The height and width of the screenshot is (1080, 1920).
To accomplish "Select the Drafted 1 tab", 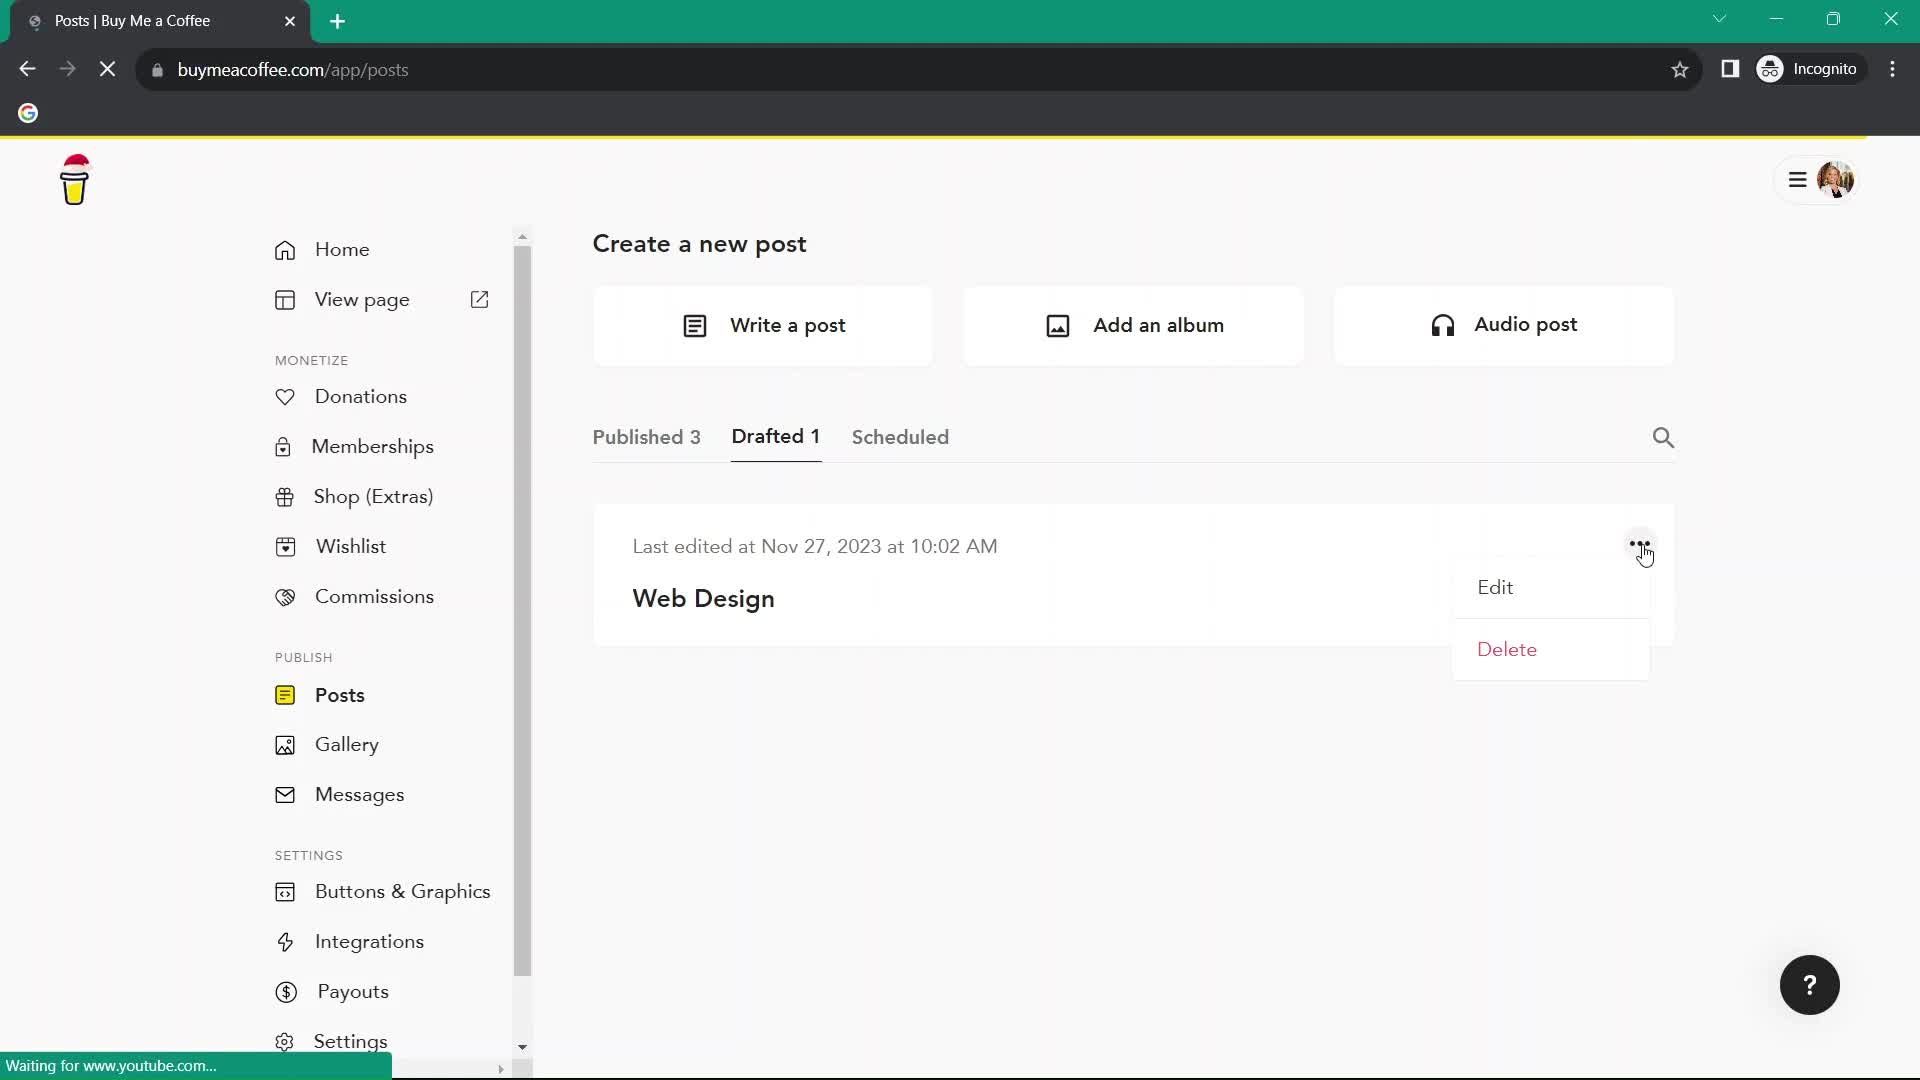I will pyautogui.click(x=777, y=438).
